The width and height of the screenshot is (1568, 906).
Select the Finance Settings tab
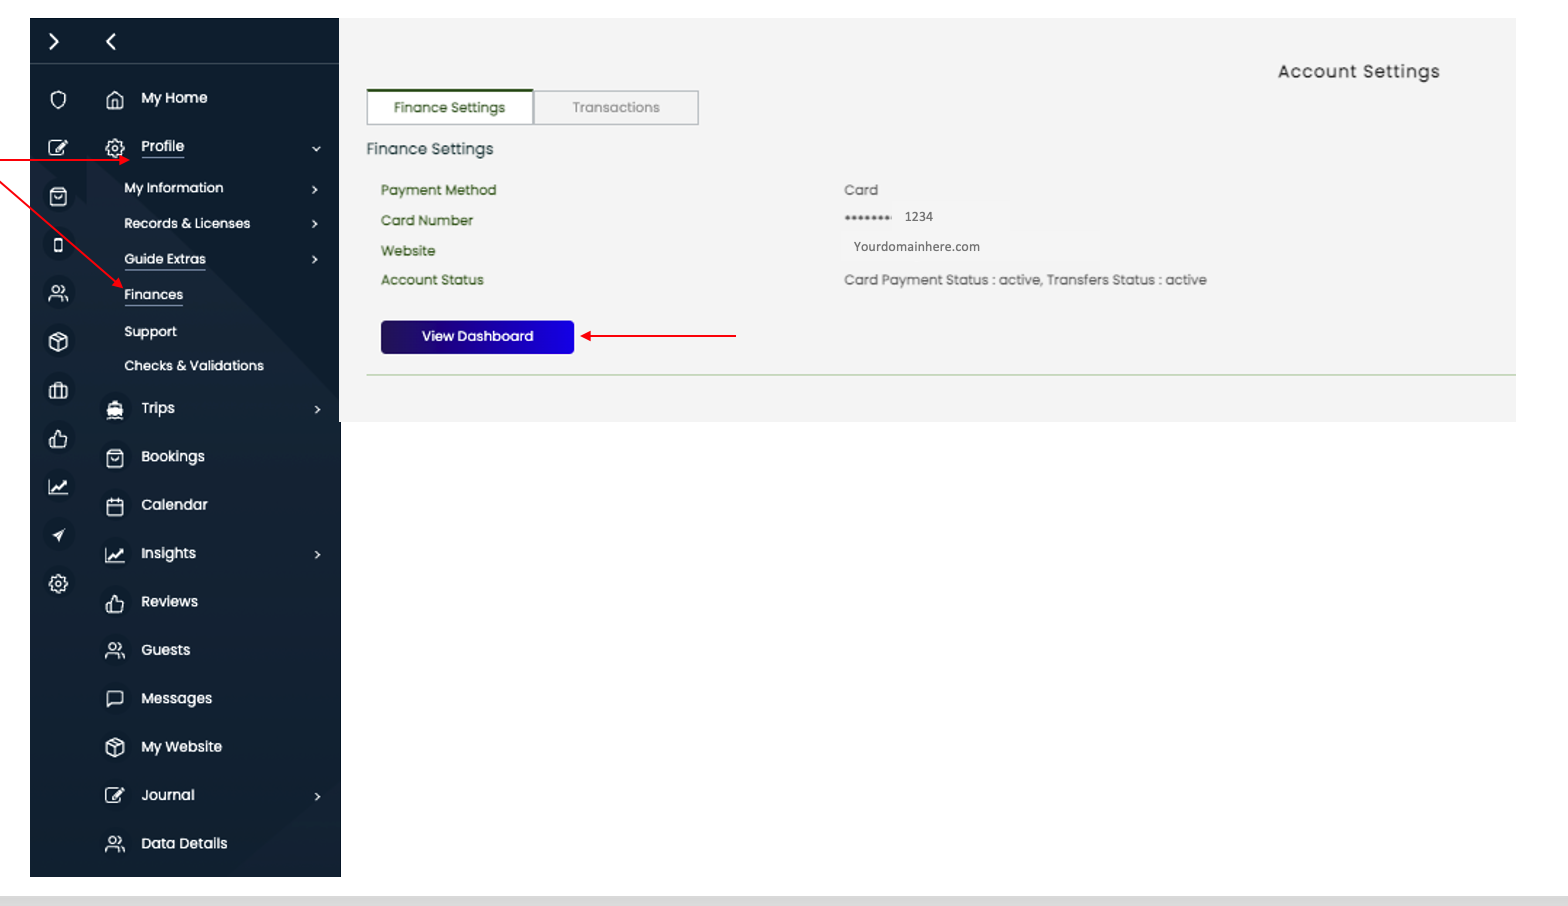tap(449, 107)
